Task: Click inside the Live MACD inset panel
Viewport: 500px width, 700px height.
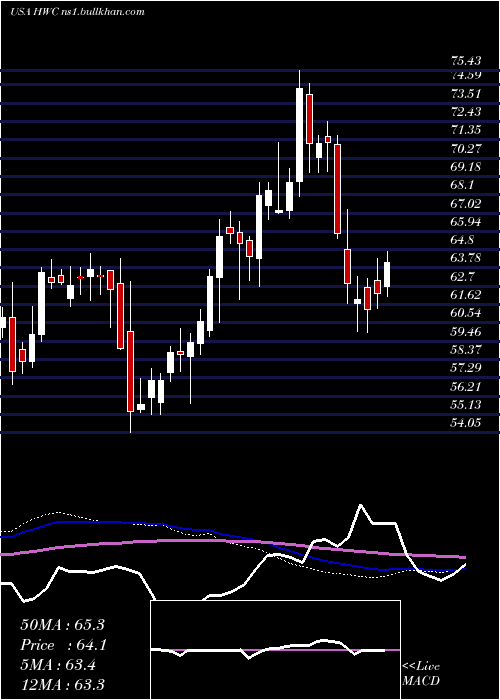Action: [275, 650]
